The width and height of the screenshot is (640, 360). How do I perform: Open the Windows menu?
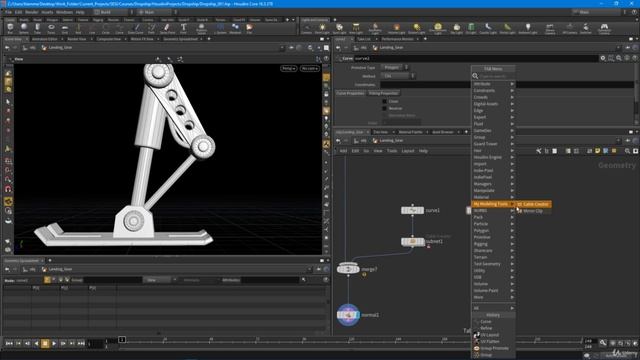(64, 12)
